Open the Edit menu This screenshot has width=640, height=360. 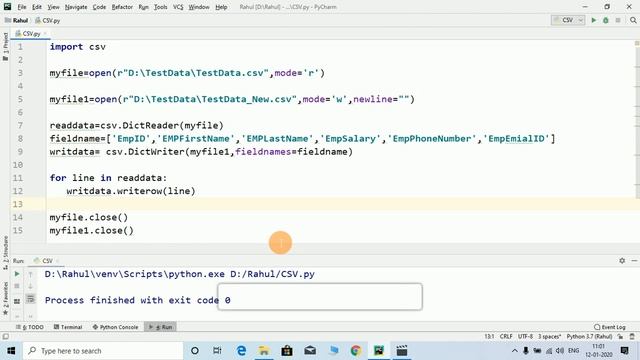(37, 7)
